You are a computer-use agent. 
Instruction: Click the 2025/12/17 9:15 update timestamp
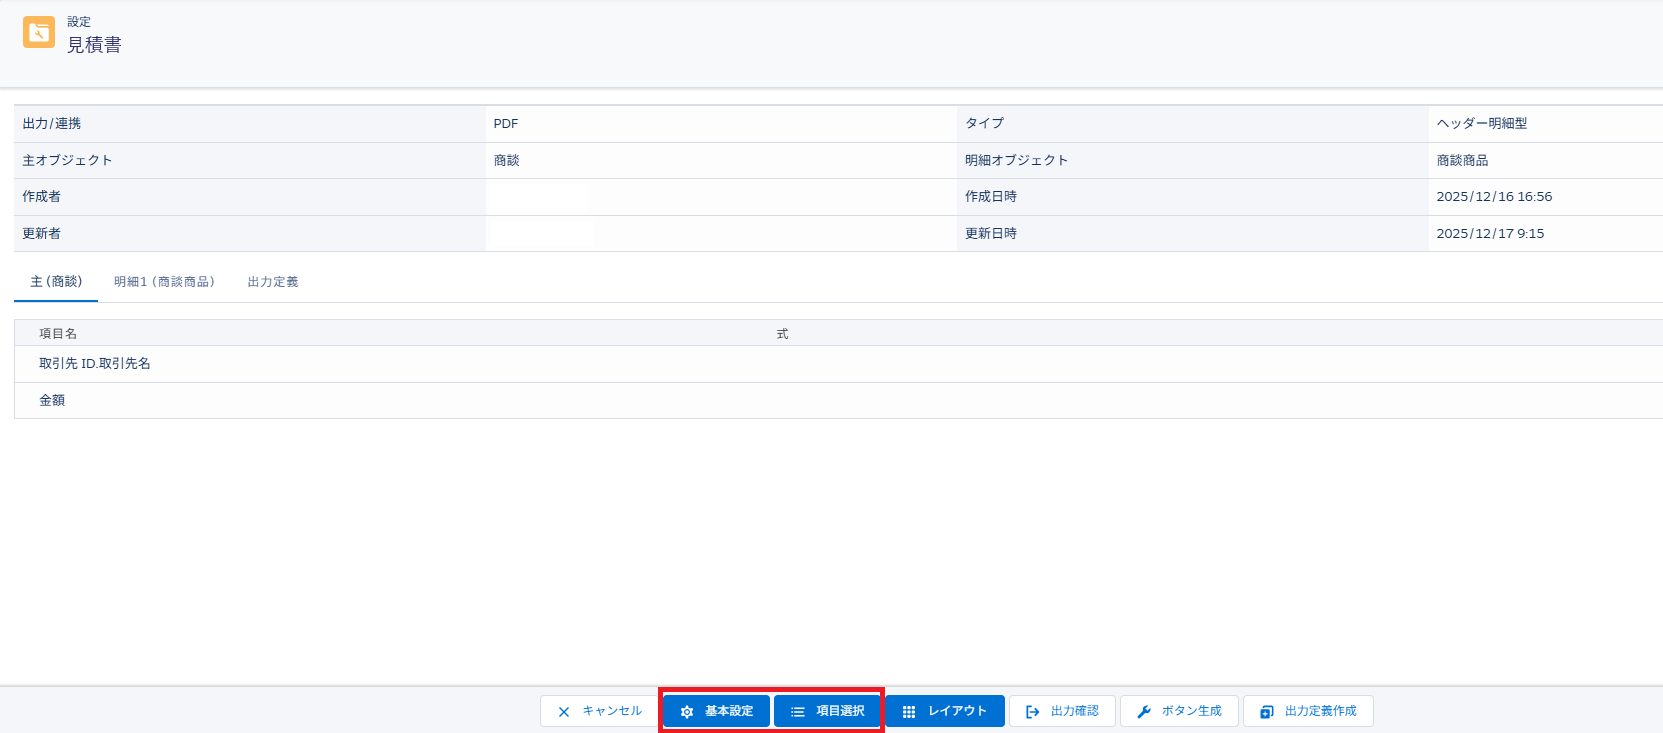[x=1490, y=234]
